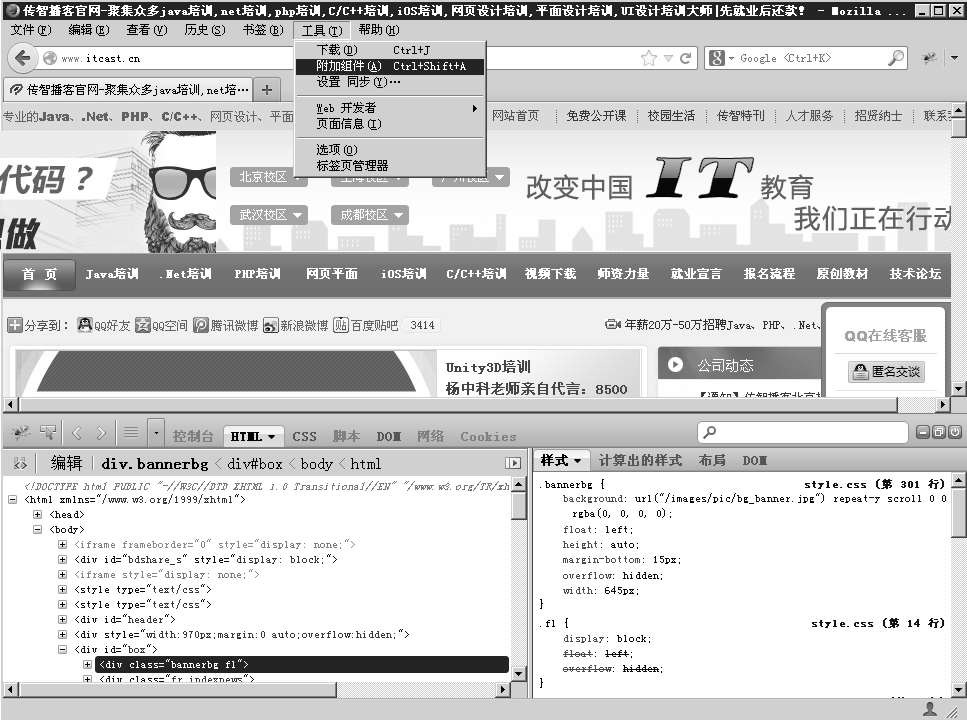Switch to the 计算出的样式 side tab
The image size is (967, 720).
click(x=640, y=460)
